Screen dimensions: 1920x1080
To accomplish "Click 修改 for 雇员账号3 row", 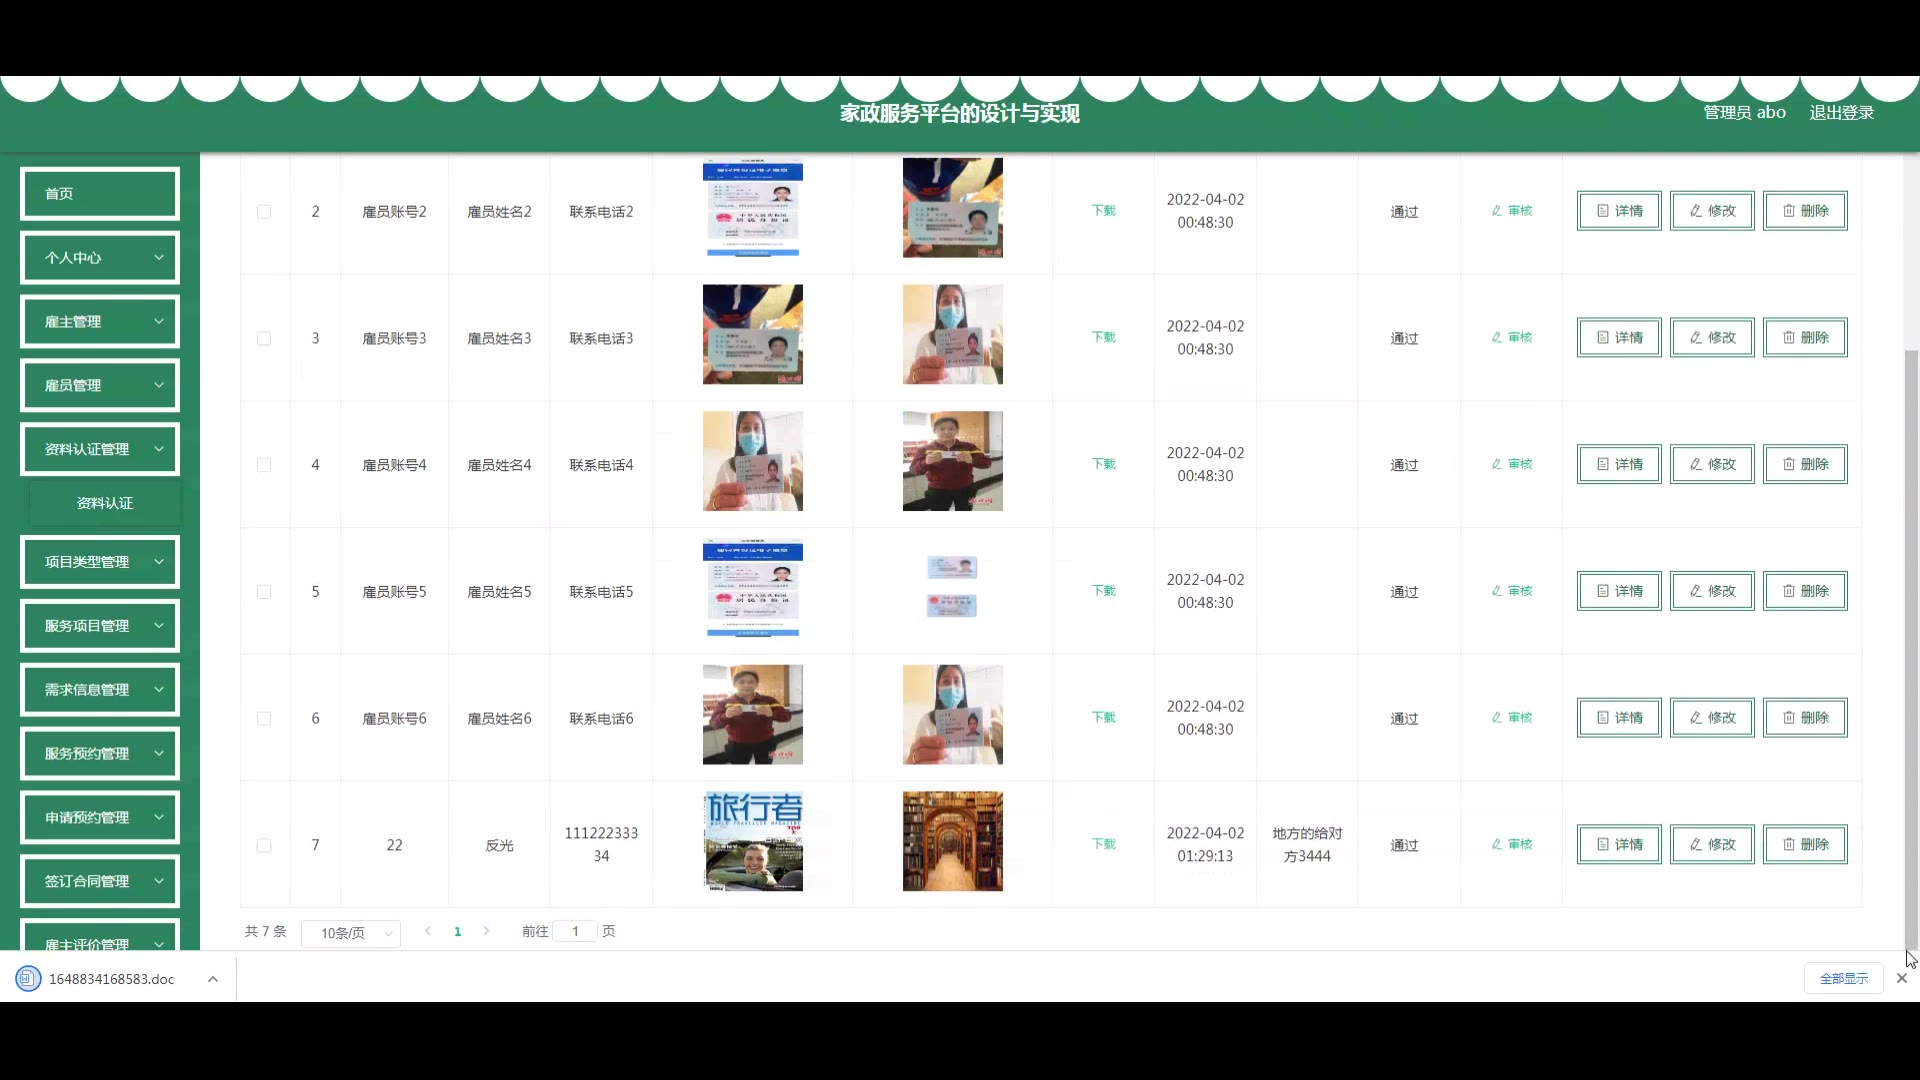I will (1712, 338).
